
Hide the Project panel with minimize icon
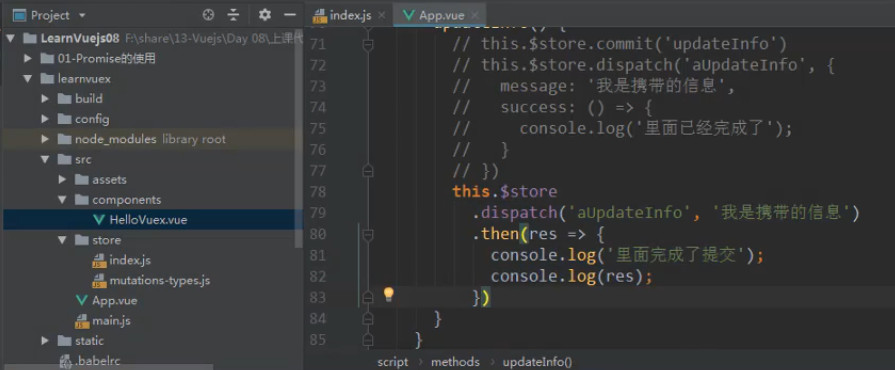(x=291, y=15)
